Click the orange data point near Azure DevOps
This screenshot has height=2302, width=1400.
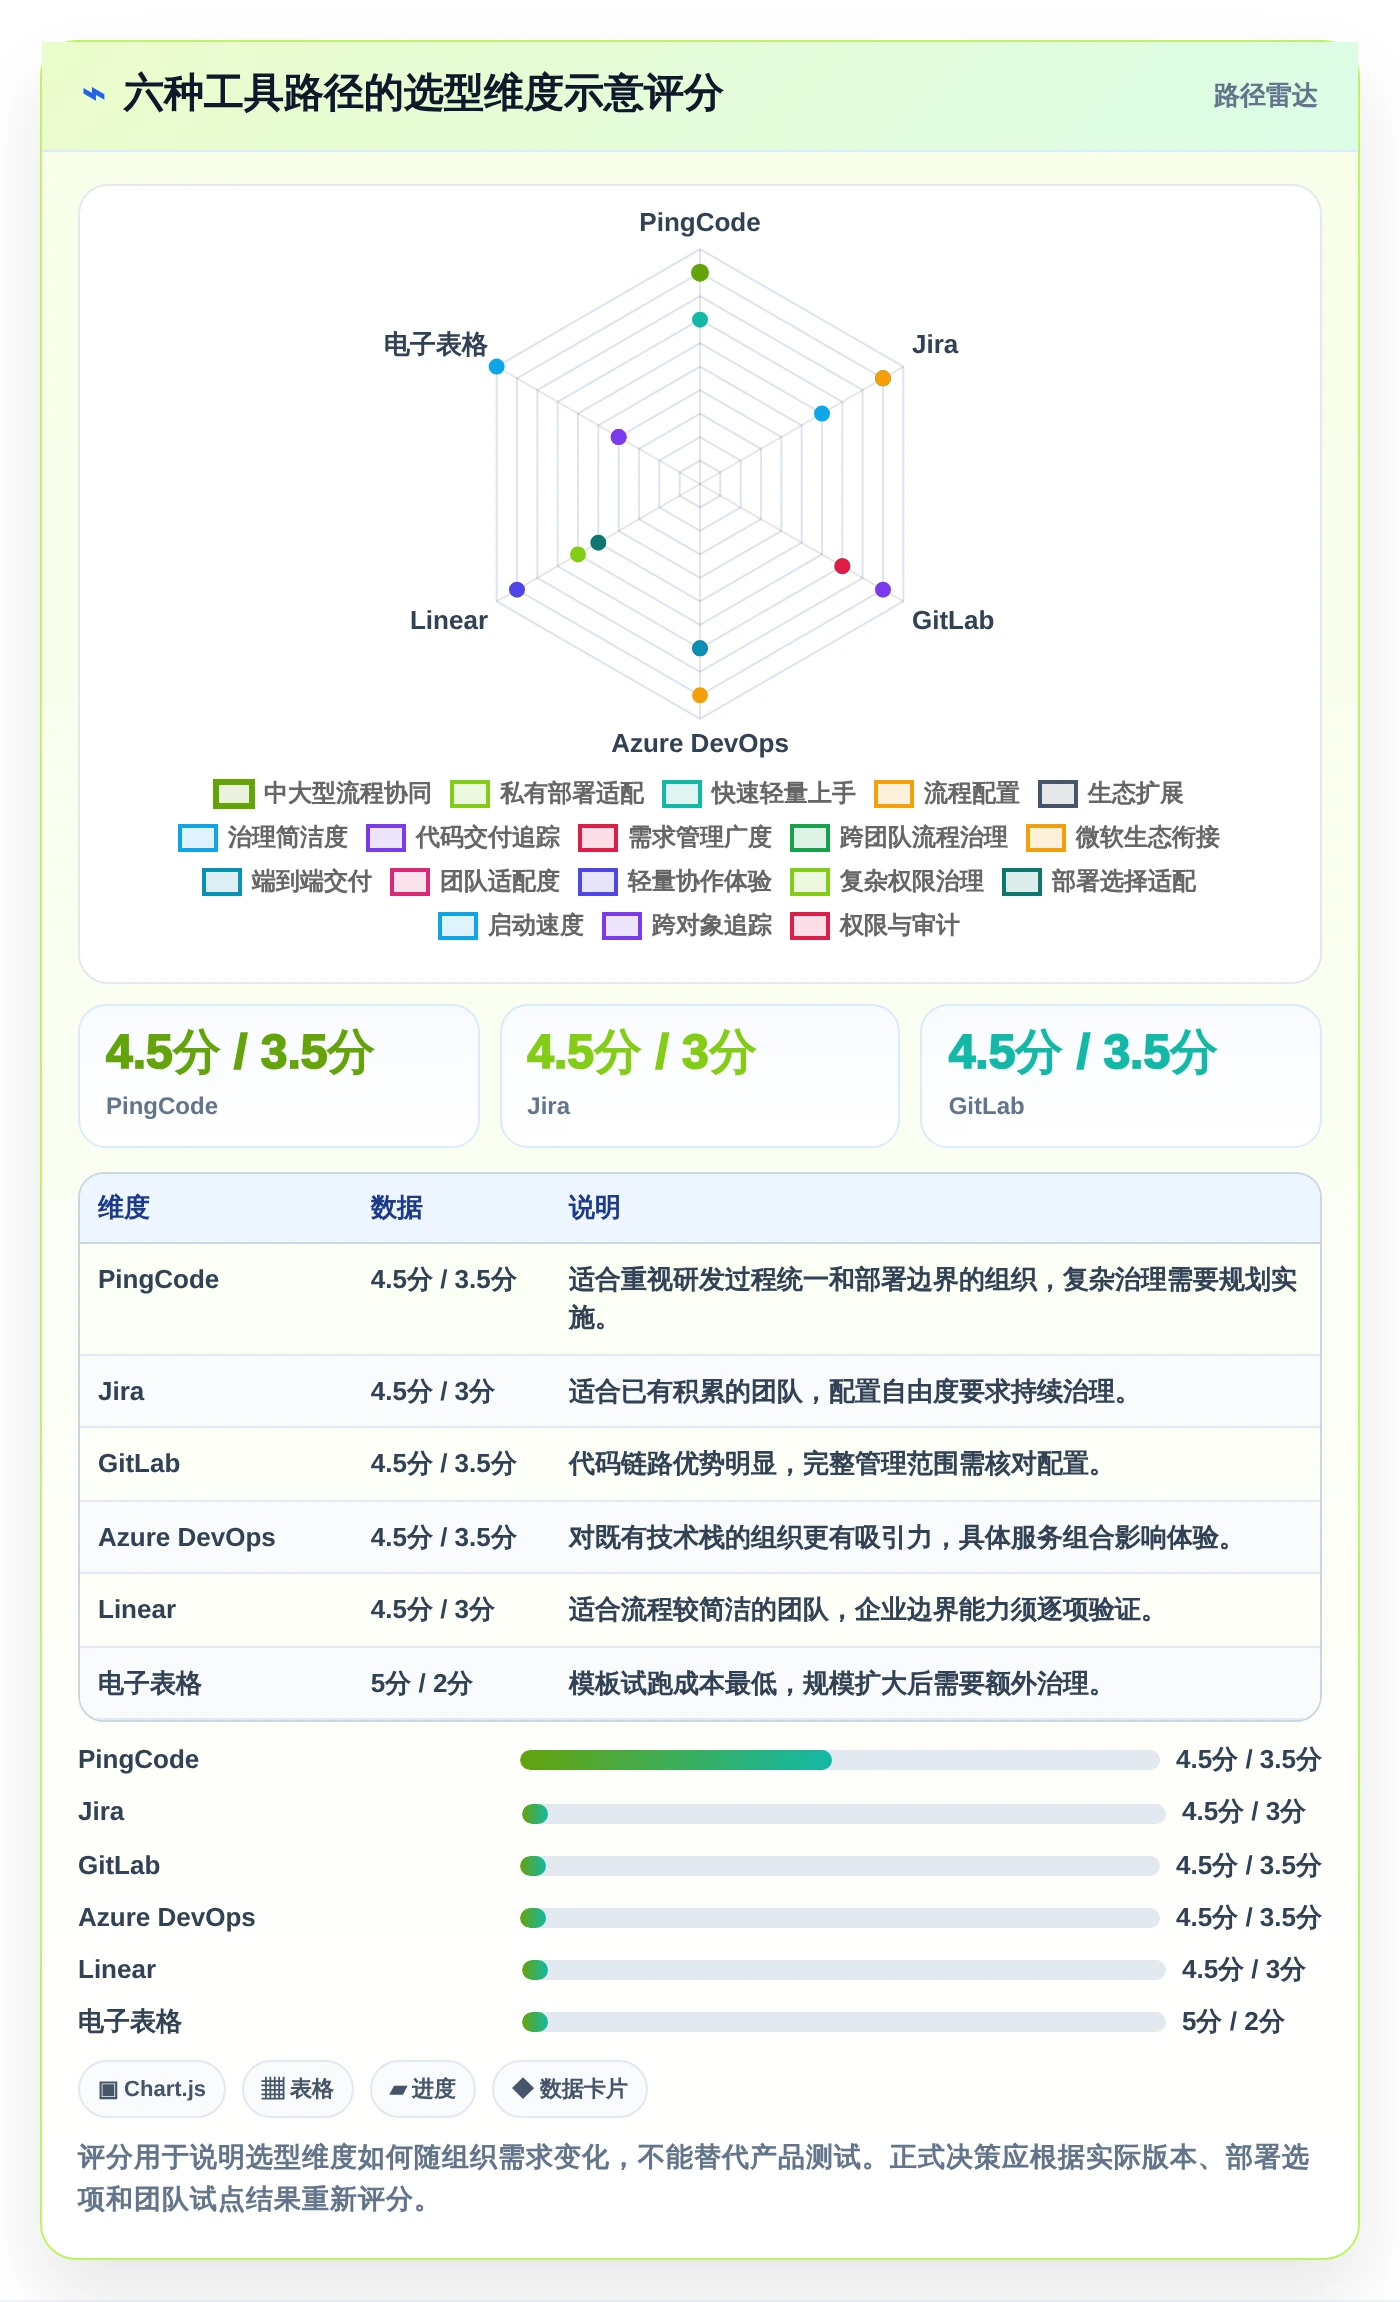coord(700,695)
